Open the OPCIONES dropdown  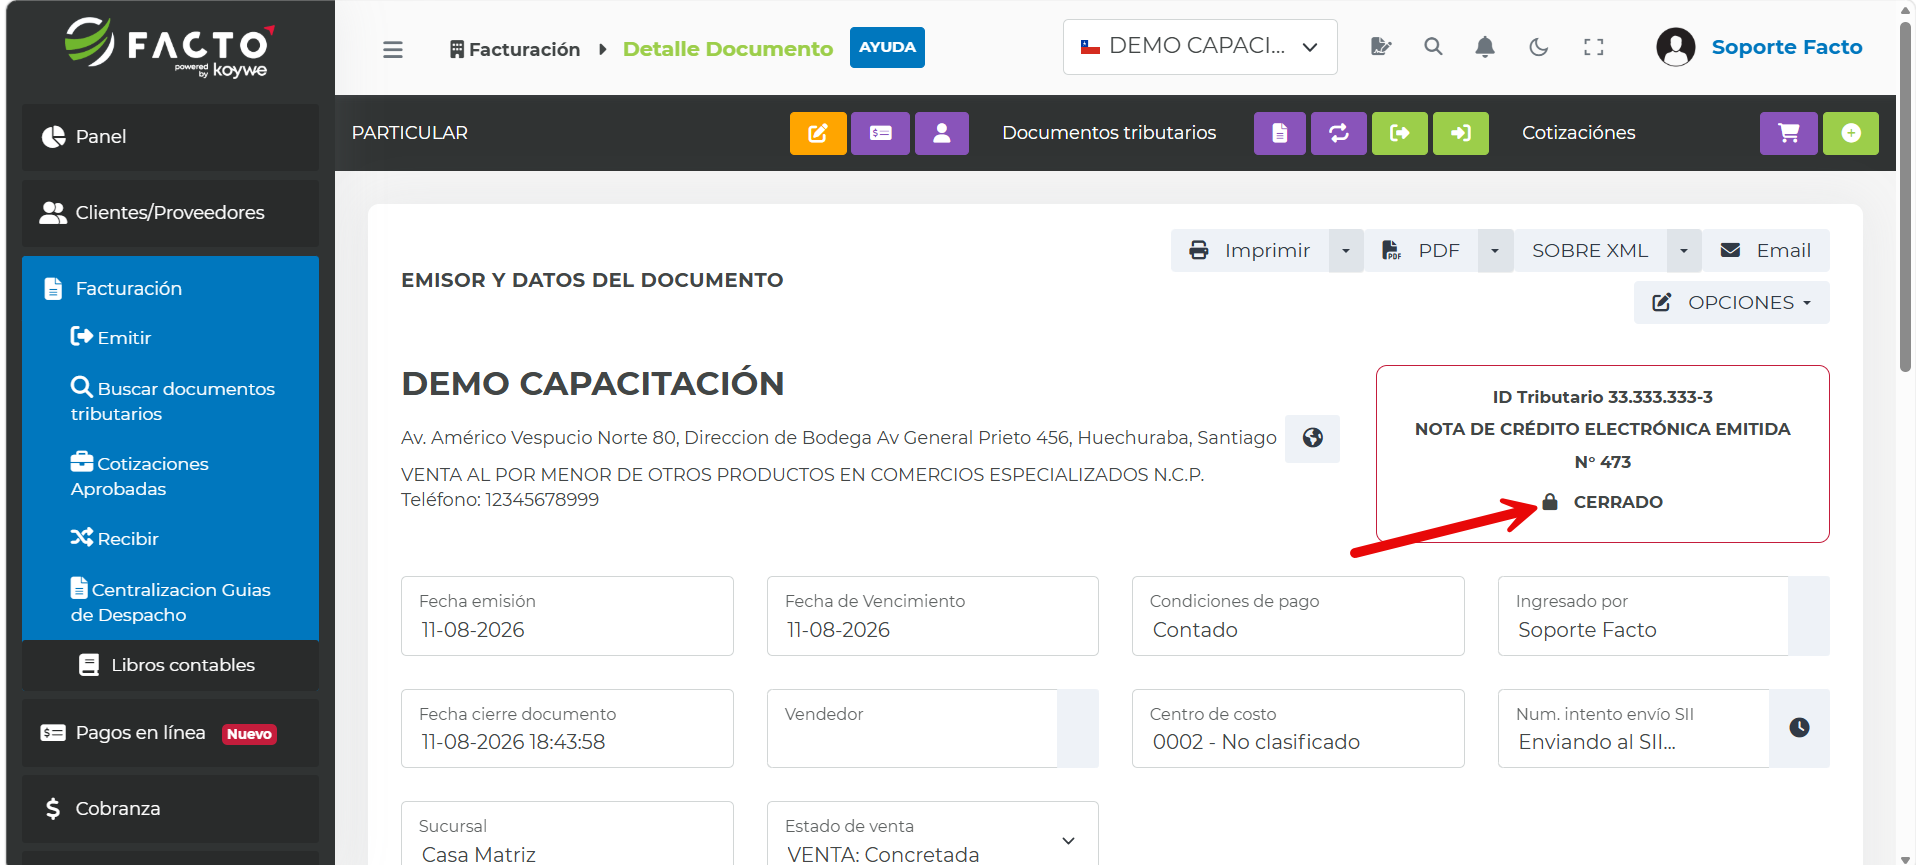1731,302
